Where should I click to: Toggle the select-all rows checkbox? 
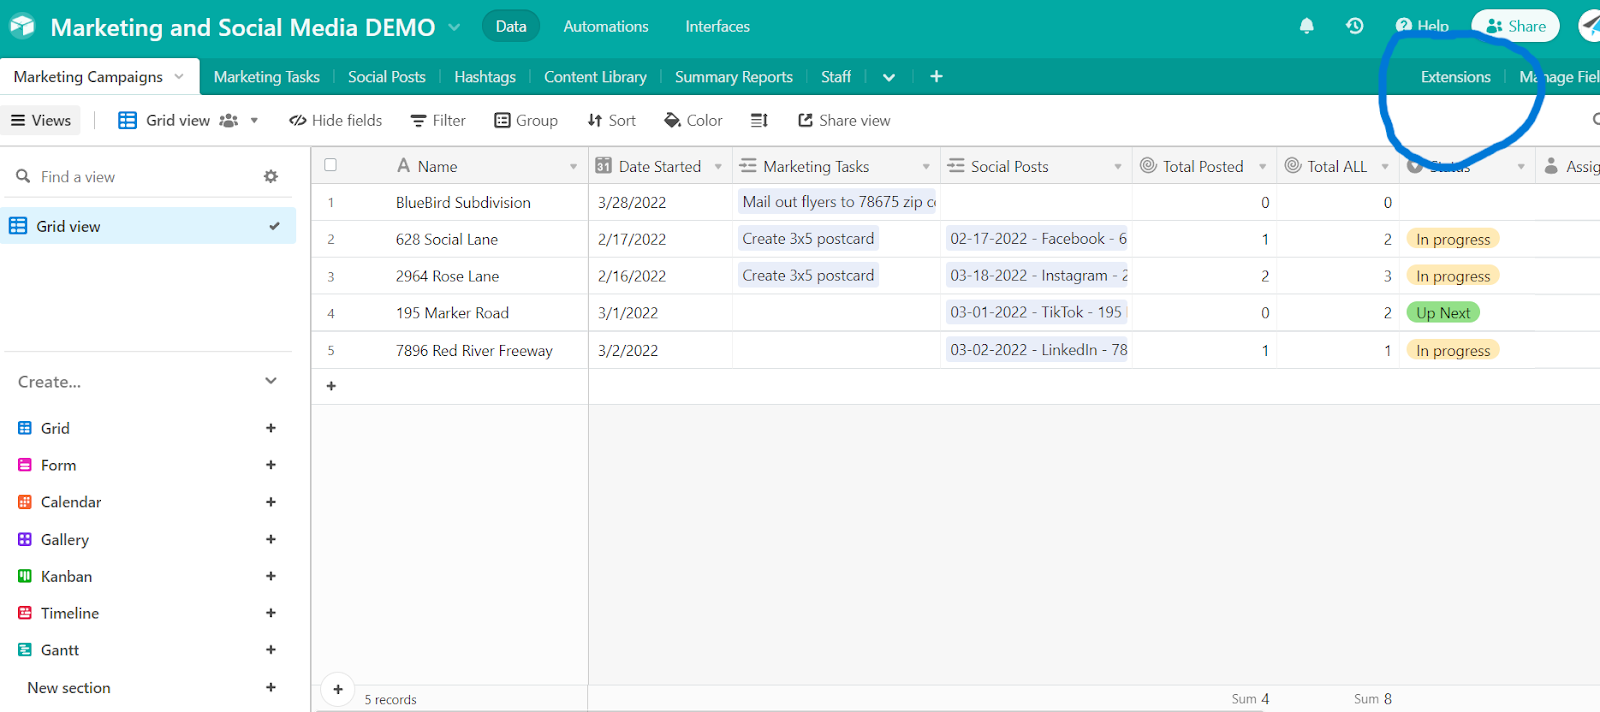[x=331, y=165]
